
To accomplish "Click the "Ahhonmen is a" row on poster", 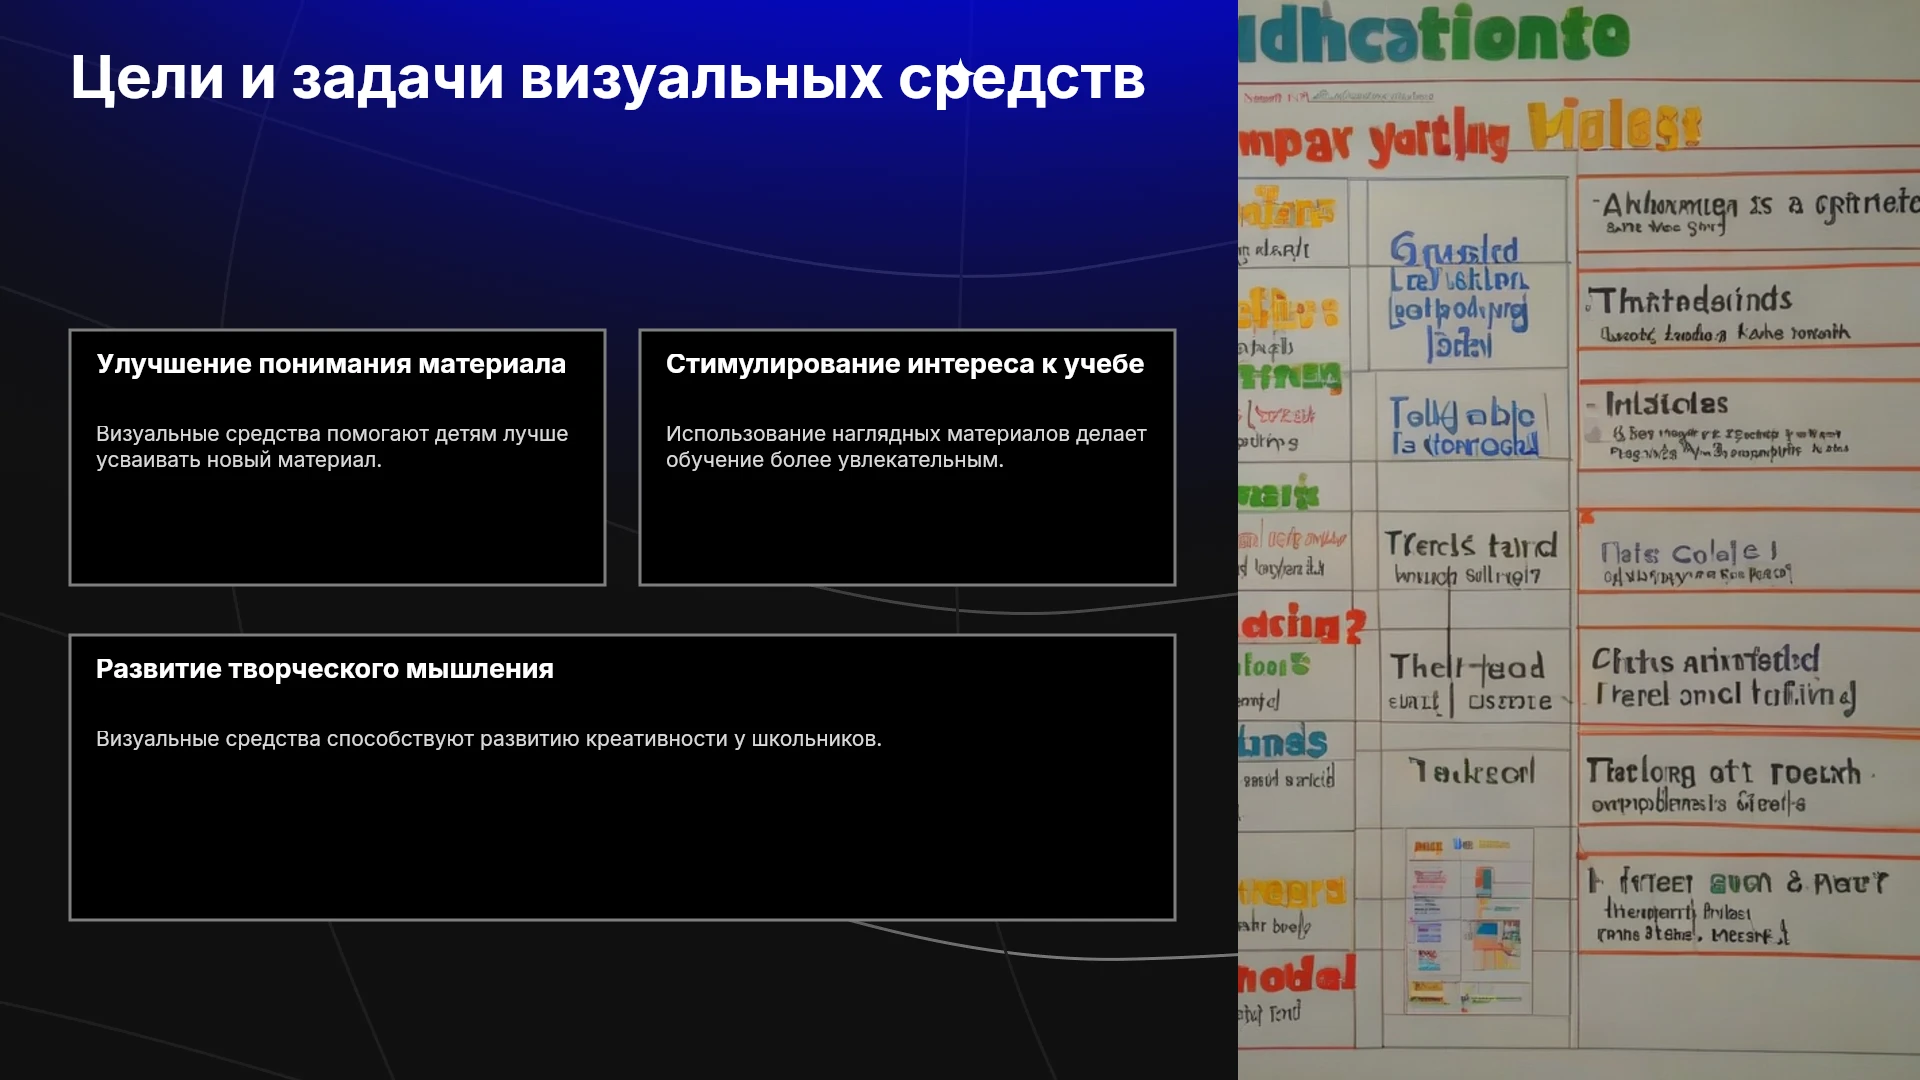I will coord(1750,212).
